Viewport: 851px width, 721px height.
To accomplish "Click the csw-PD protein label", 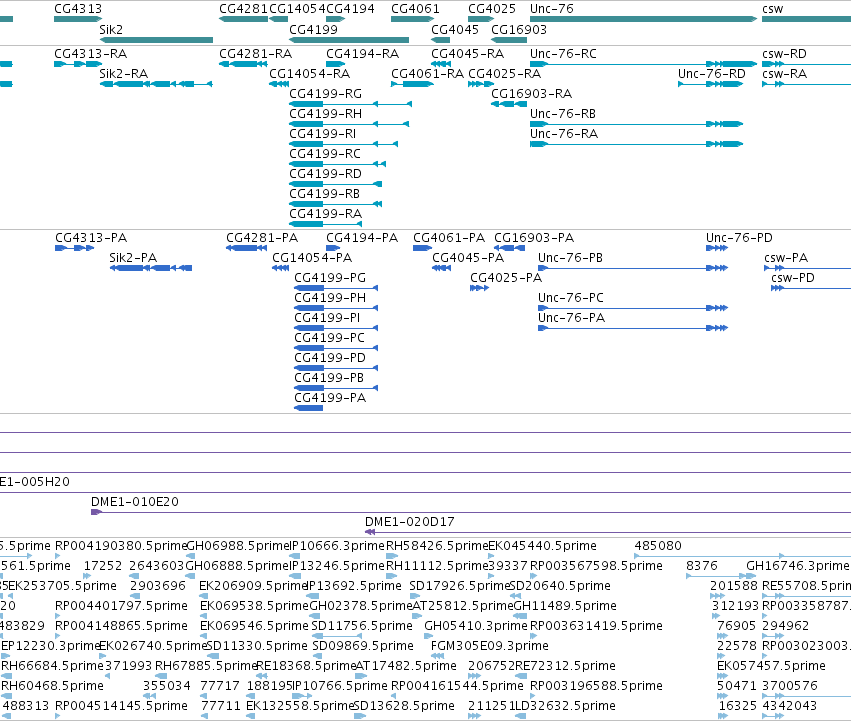I will point(793,277).
